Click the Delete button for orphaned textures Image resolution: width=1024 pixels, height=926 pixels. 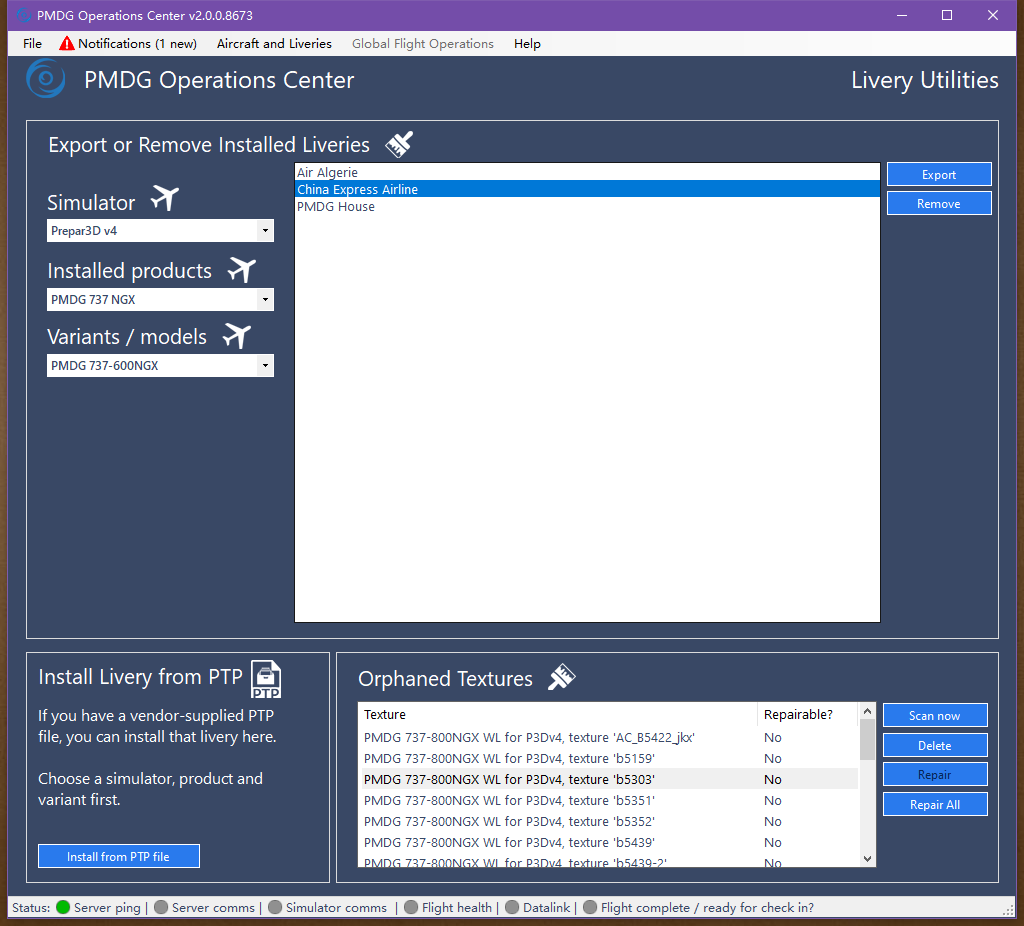pos(935,745)
